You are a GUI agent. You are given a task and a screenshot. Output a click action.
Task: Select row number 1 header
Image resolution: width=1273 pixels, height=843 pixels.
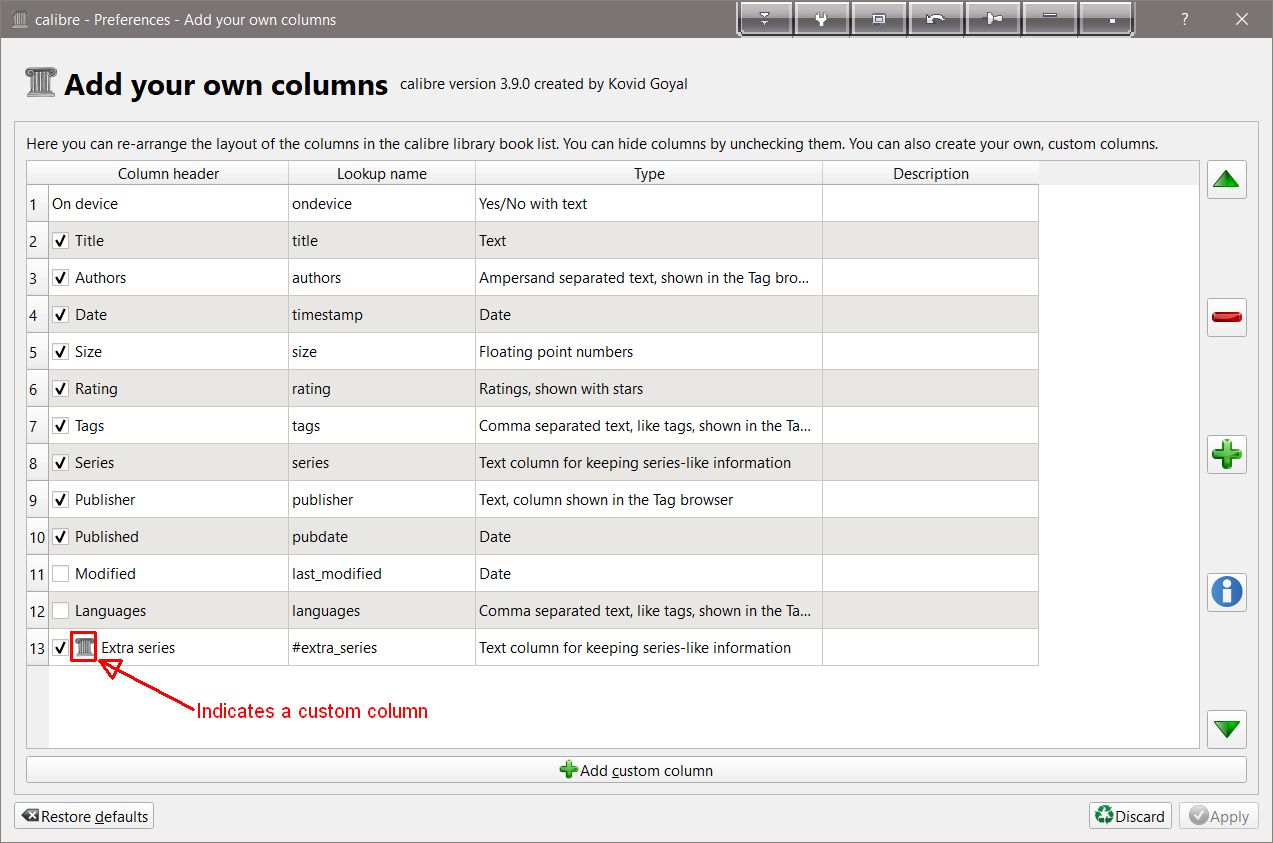[37, 204]
